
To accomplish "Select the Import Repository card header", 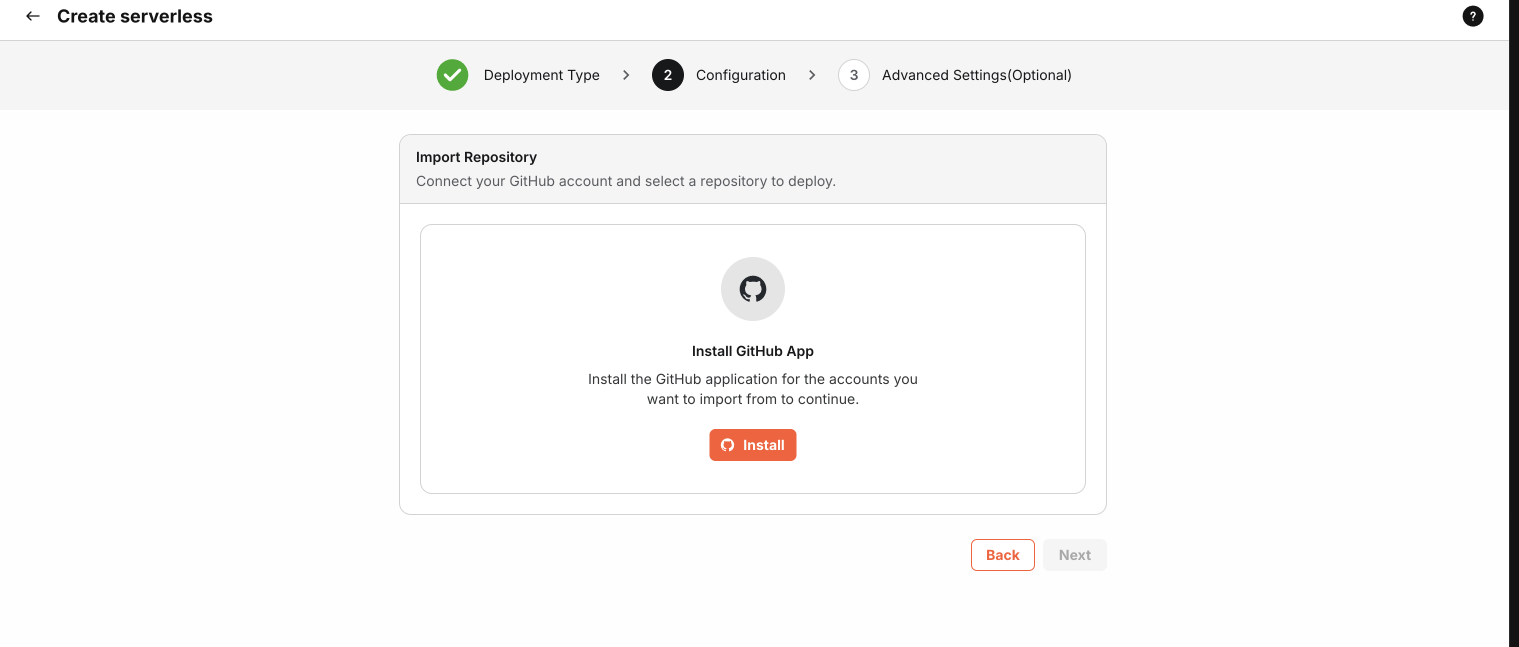I will (x=476, y=157).
